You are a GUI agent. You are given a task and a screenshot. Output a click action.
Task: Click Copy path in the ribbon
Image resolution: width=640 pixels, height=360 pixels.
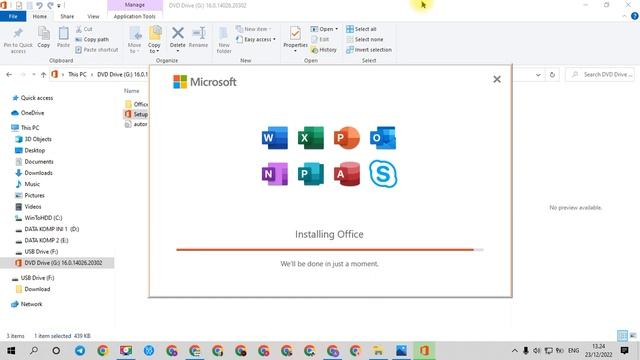(92, 39)
